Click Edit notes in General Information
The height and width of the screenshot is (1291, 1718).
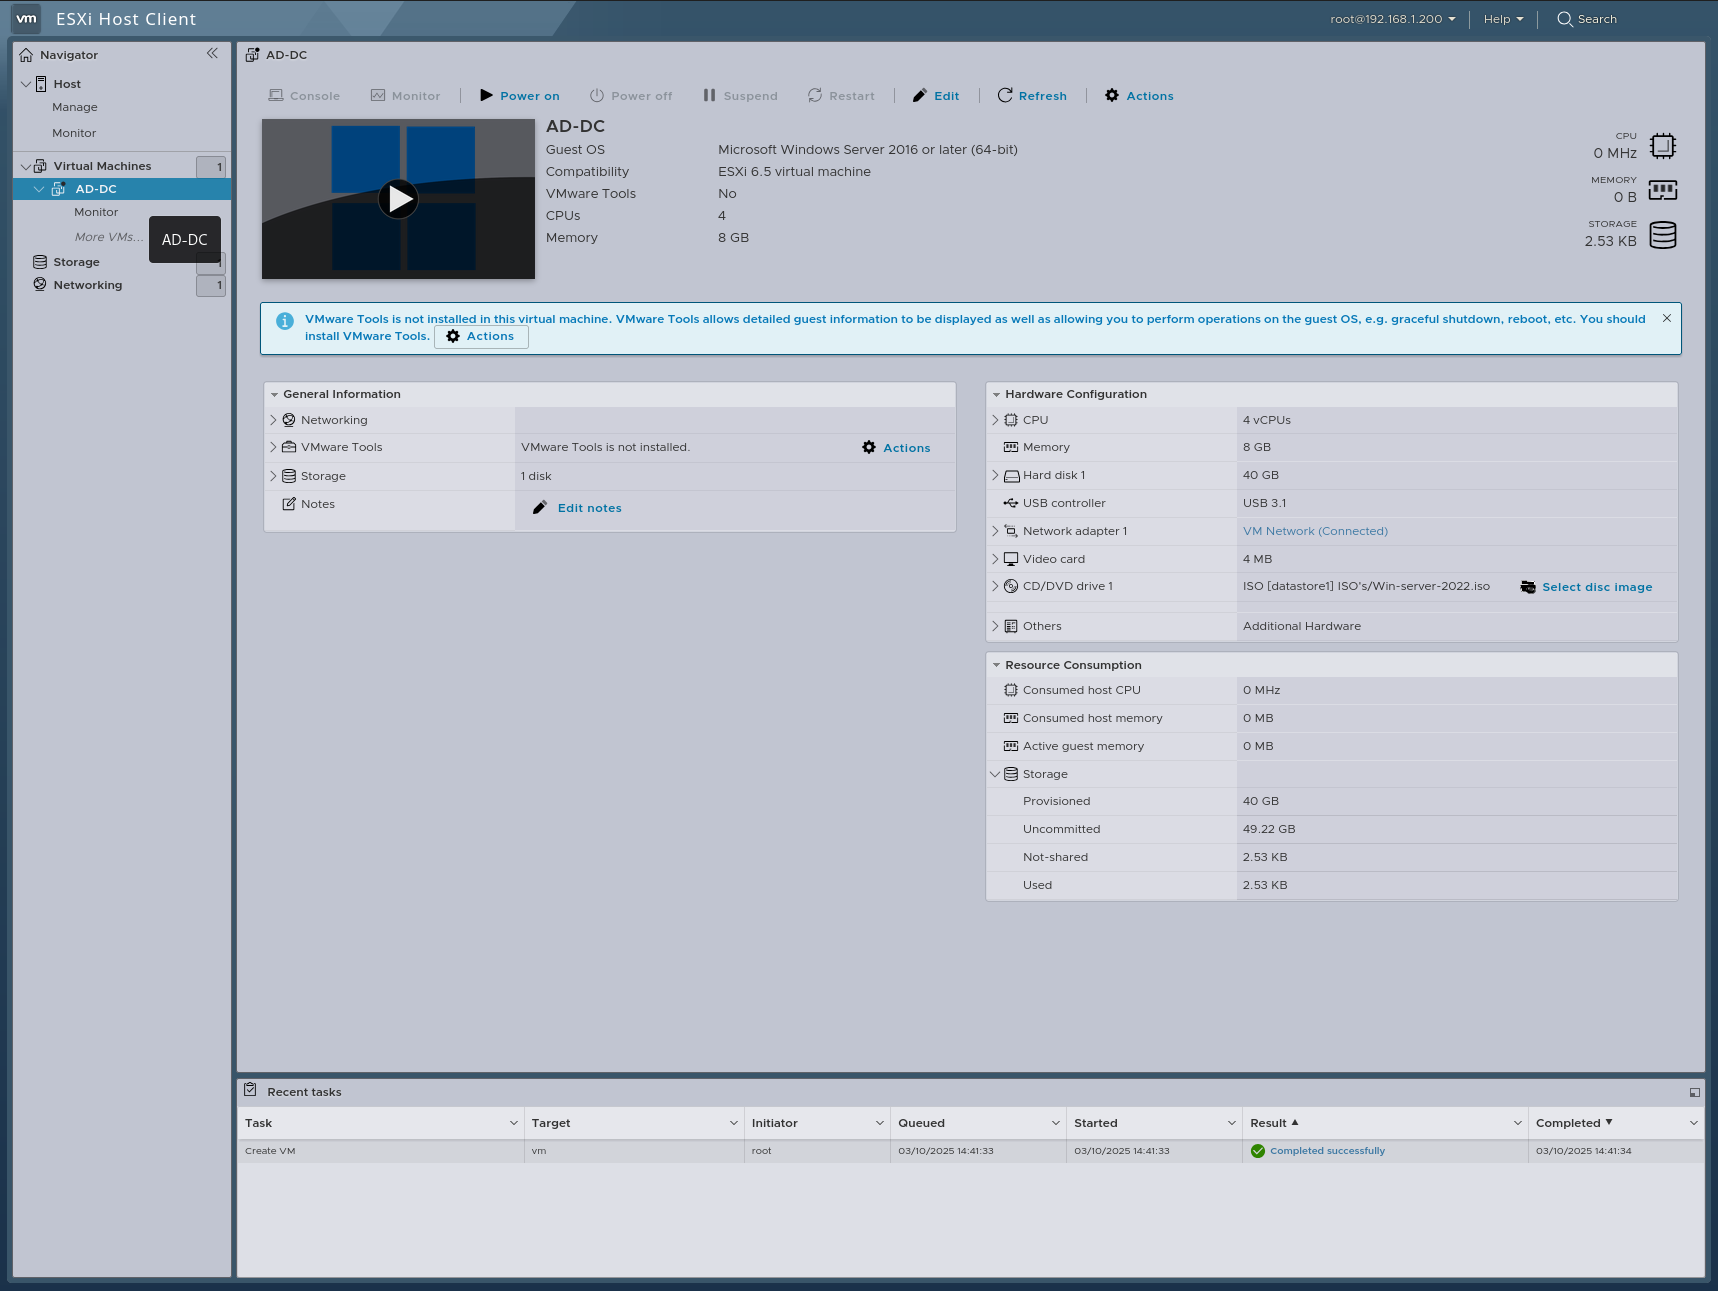[589, 508]
